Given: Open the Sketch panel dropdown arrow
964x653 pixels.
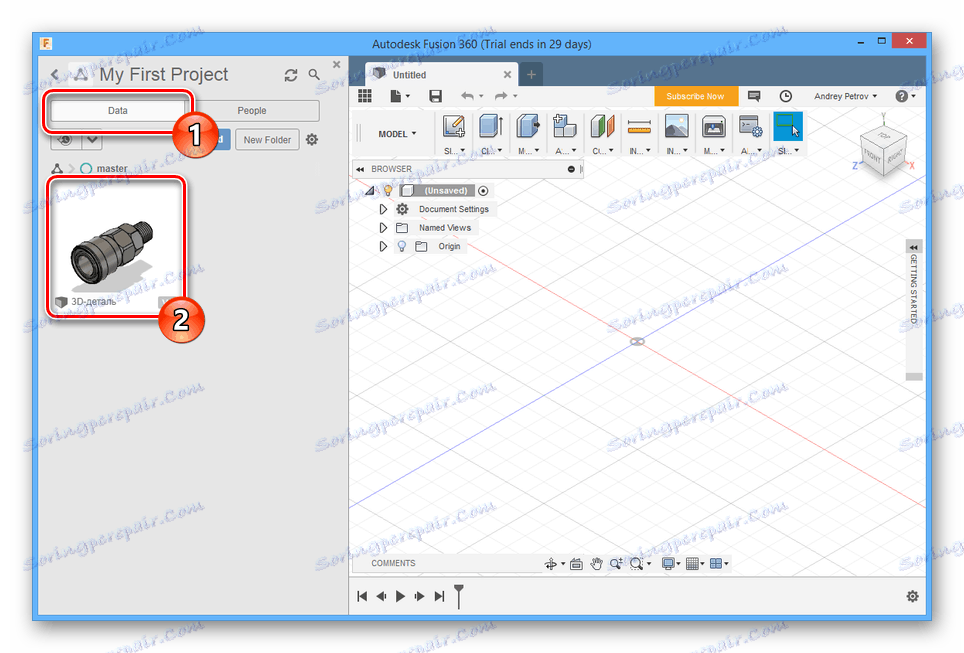Looking at the screenshot, I should point(462,151).
